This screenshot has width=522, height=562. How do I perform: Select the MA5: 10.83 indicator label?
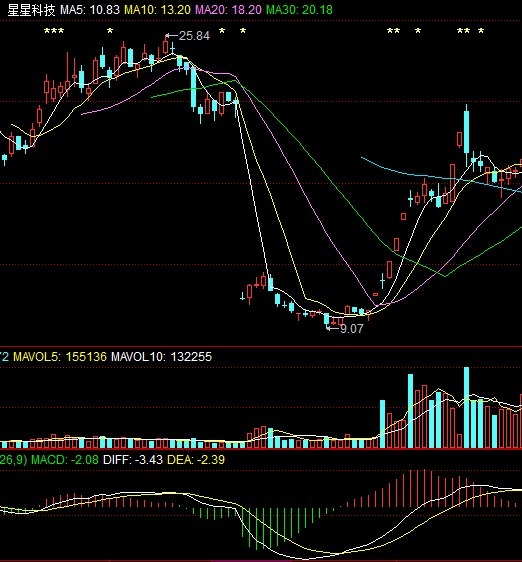pyautogui.click(x=90, y=10)
